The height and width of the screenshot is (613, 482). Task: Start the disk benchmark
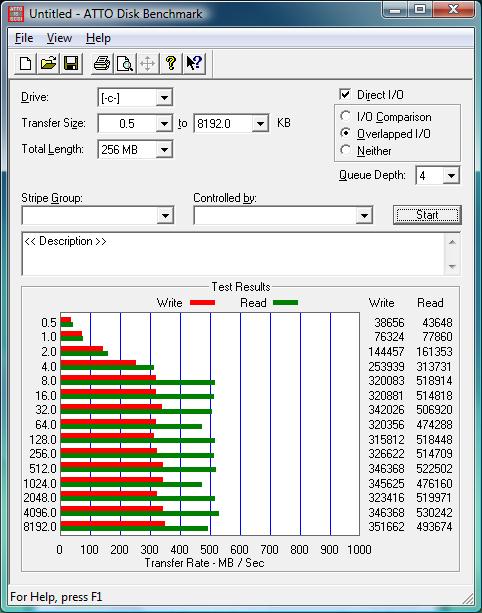427,215
